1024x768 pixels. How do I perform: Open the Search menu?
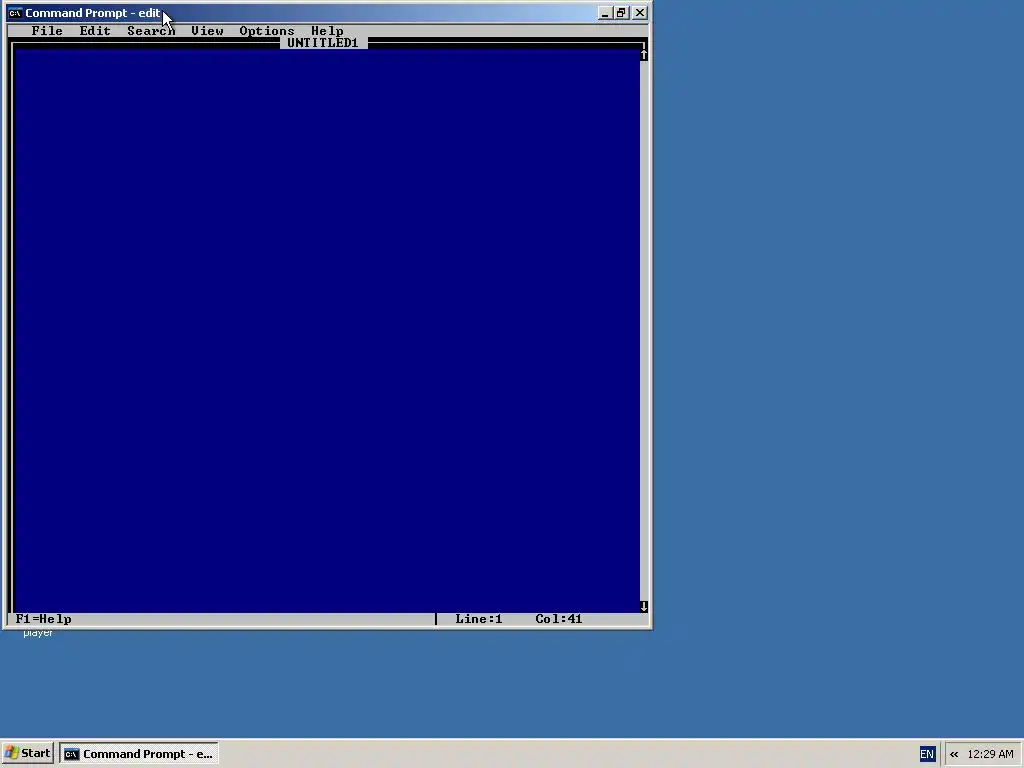click(151, 31)
